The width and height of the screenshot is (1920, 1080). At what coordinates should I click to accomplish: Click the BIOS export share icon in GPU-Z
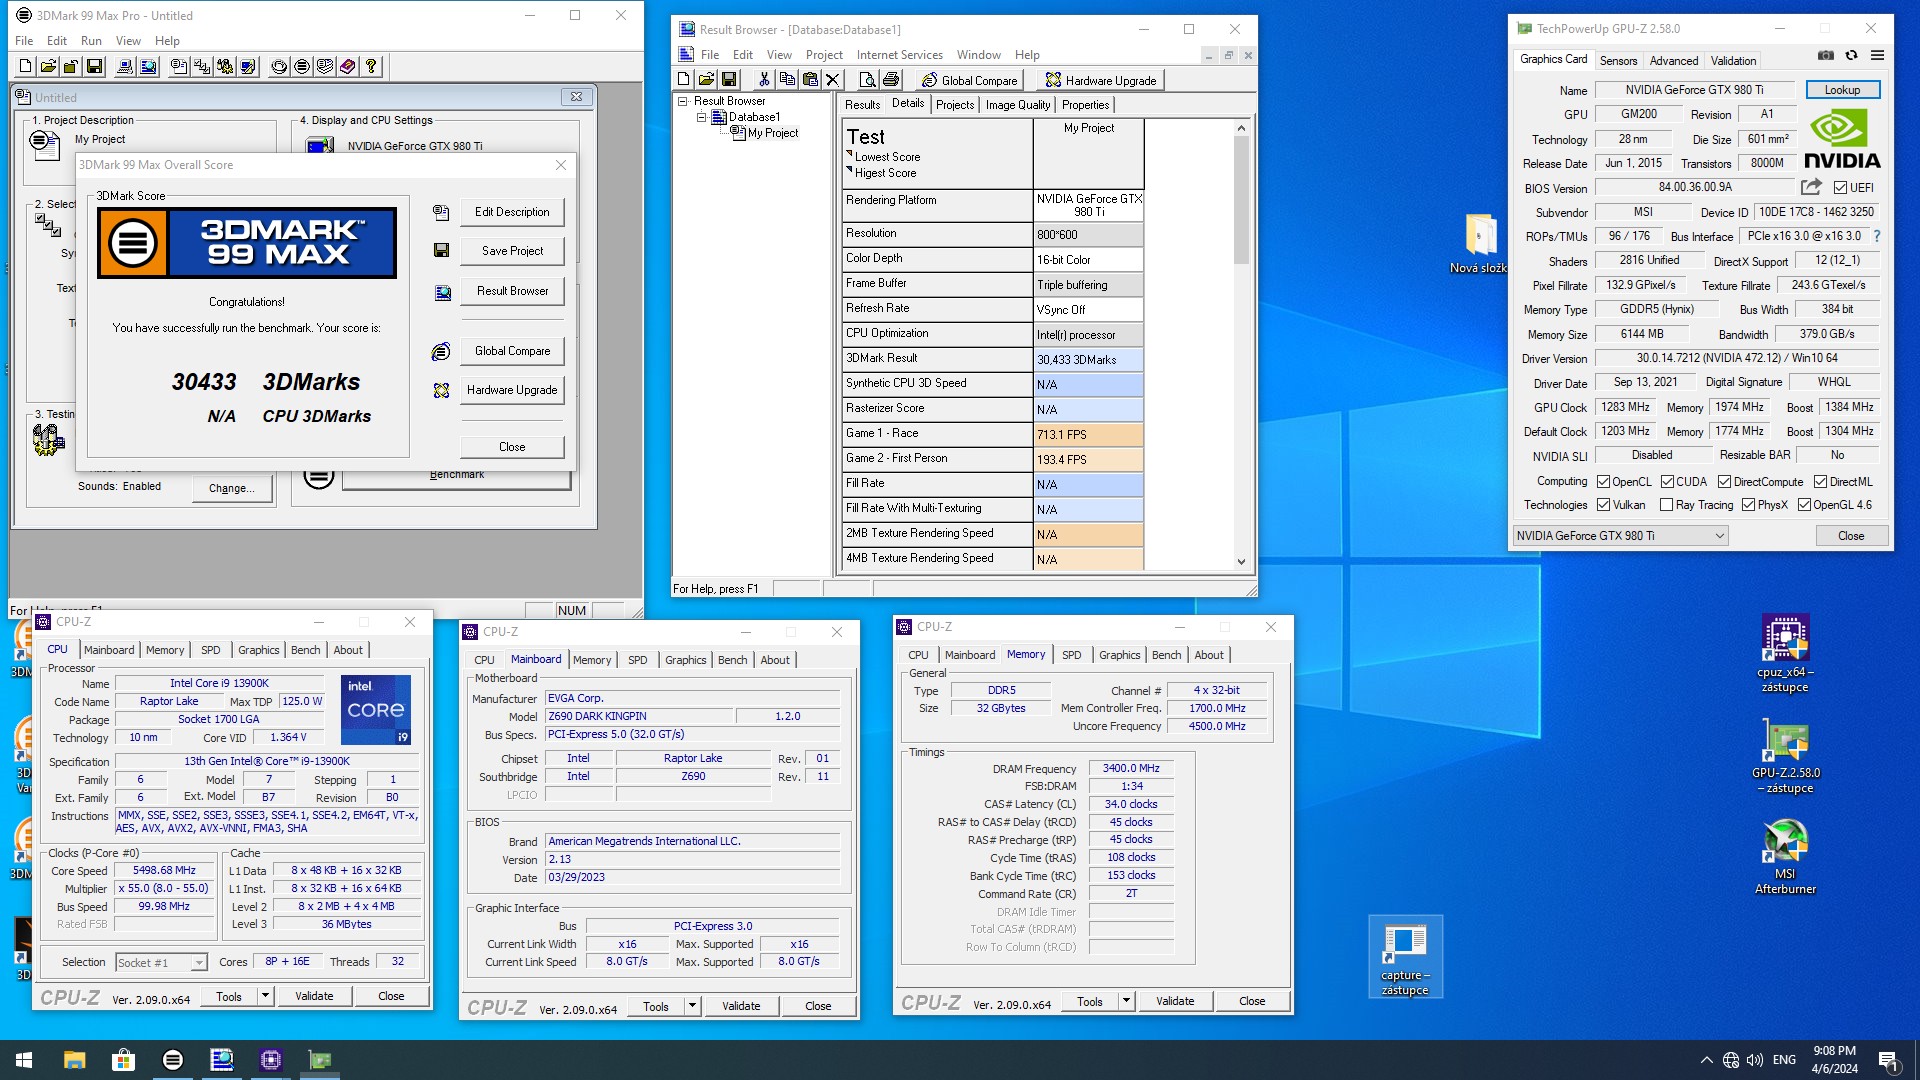(1811, 187)
